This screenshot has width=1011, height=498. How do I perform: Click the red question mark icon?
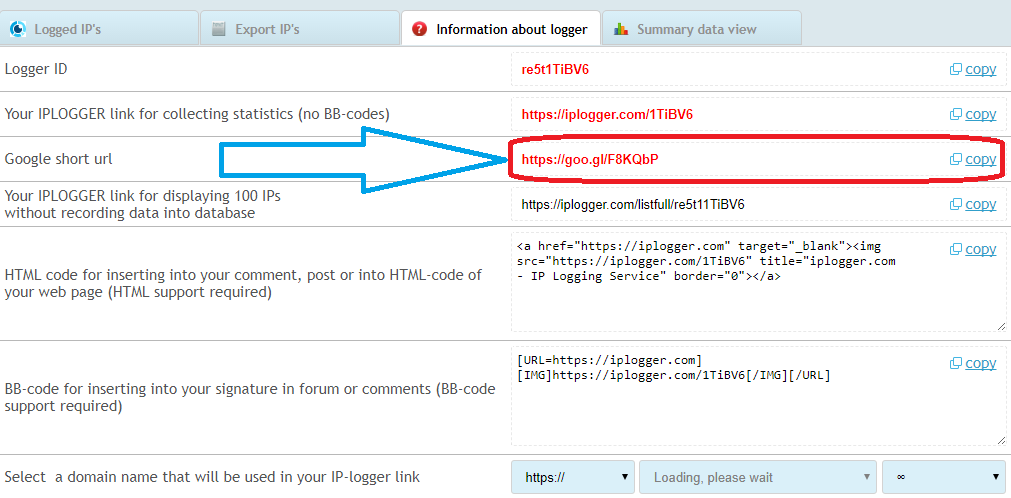pos(419,29)
